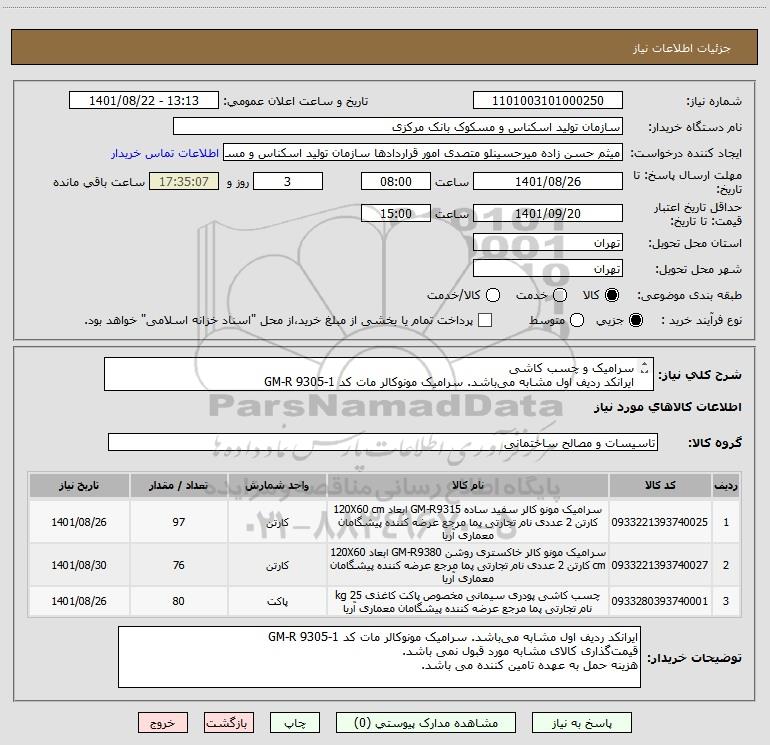Click the remaining time field 17:35:07

pyautogui.click(x=184, y=181)
